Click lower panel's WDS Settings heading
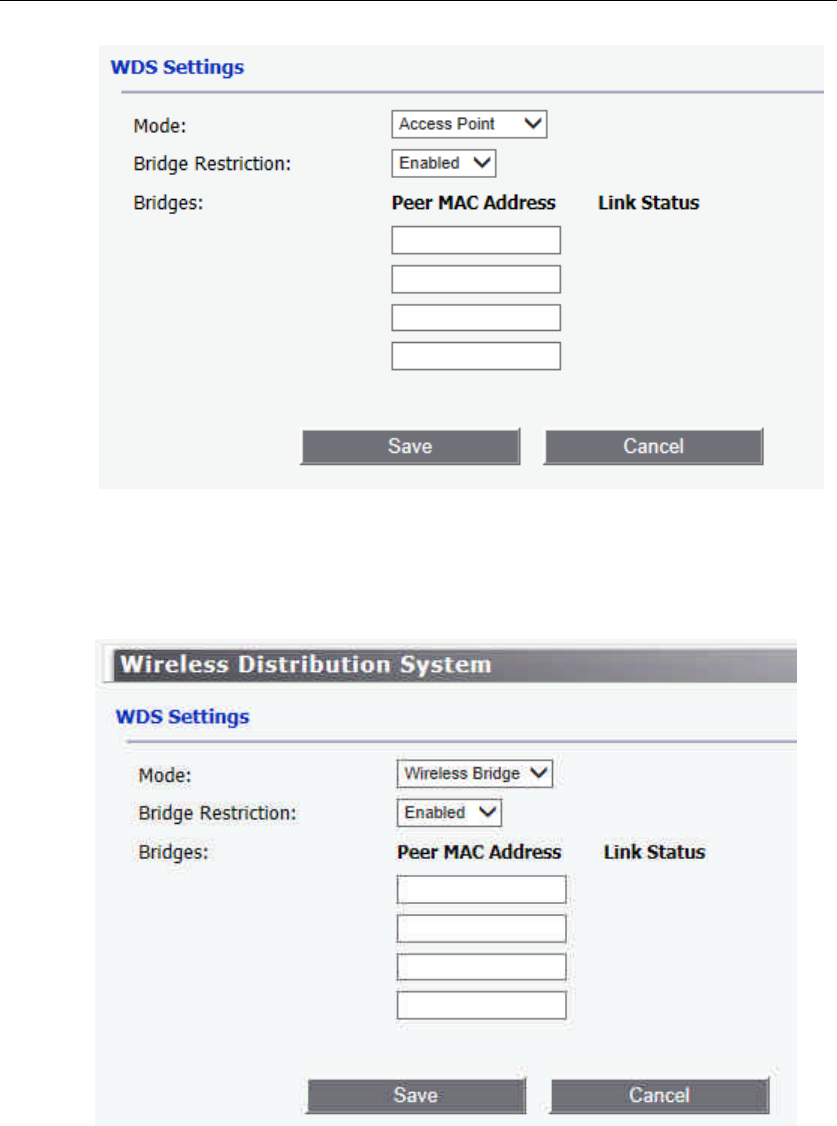The image size is (837, 1126). 182,717
